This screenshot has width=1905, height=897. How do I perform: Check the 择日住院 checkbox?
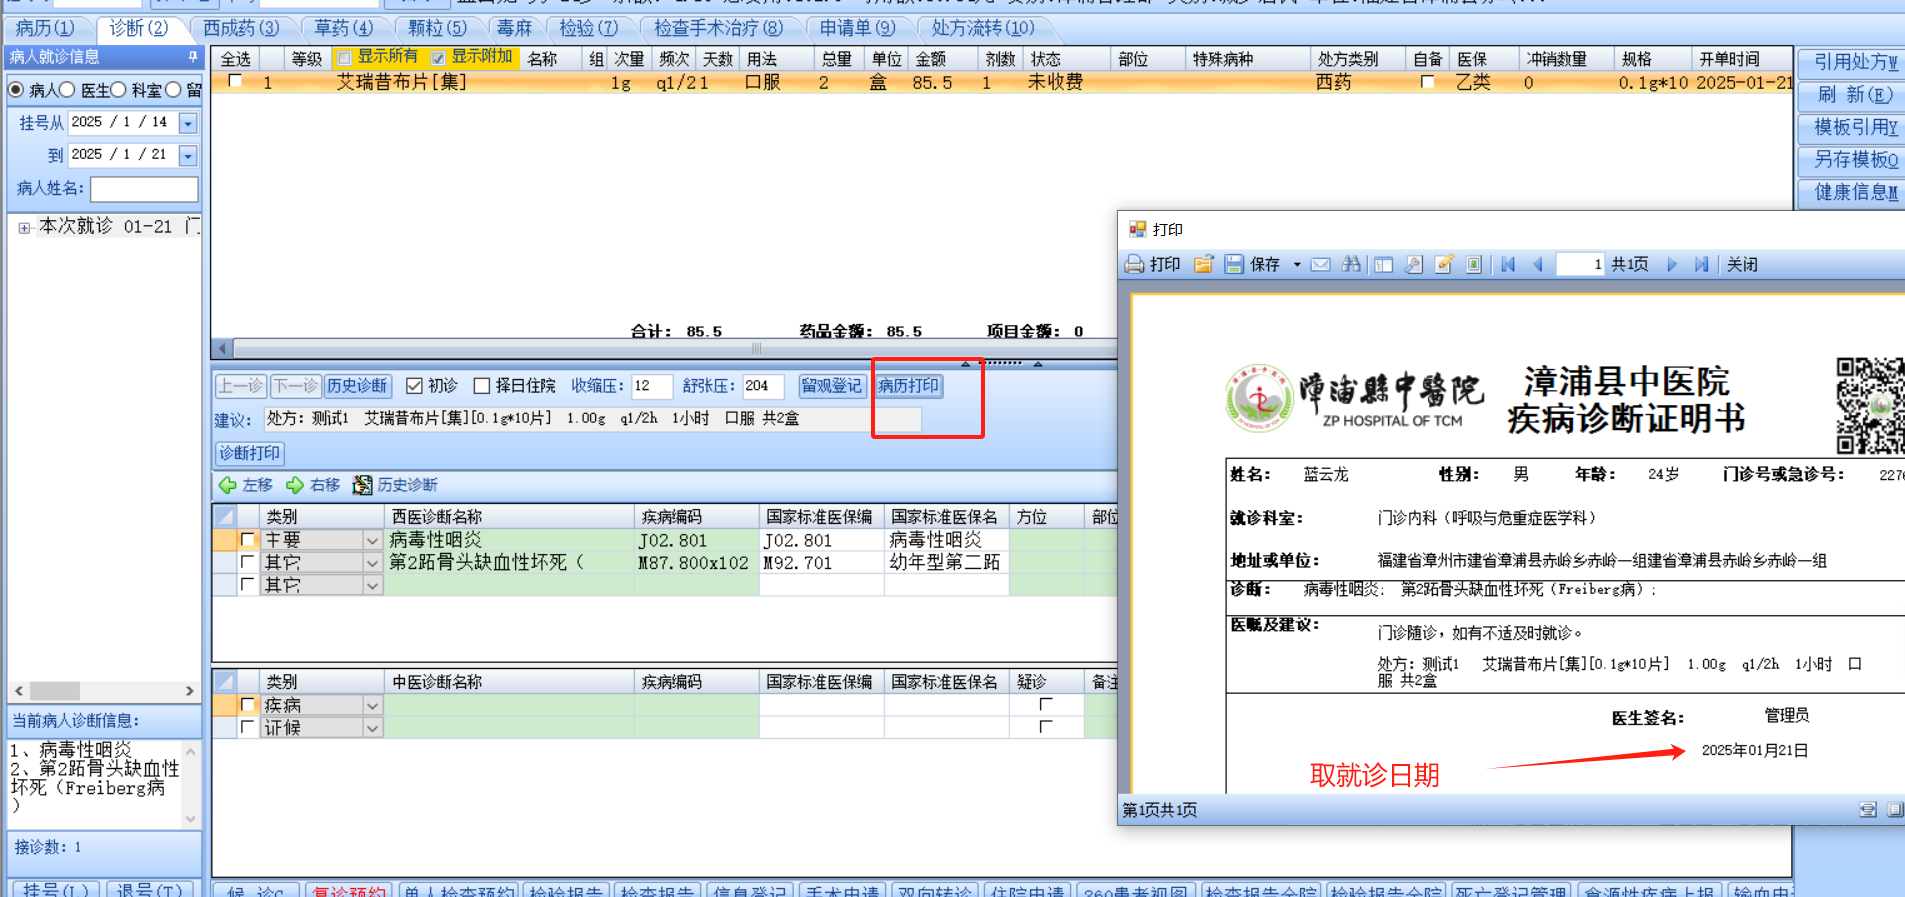tap(482, 386)
